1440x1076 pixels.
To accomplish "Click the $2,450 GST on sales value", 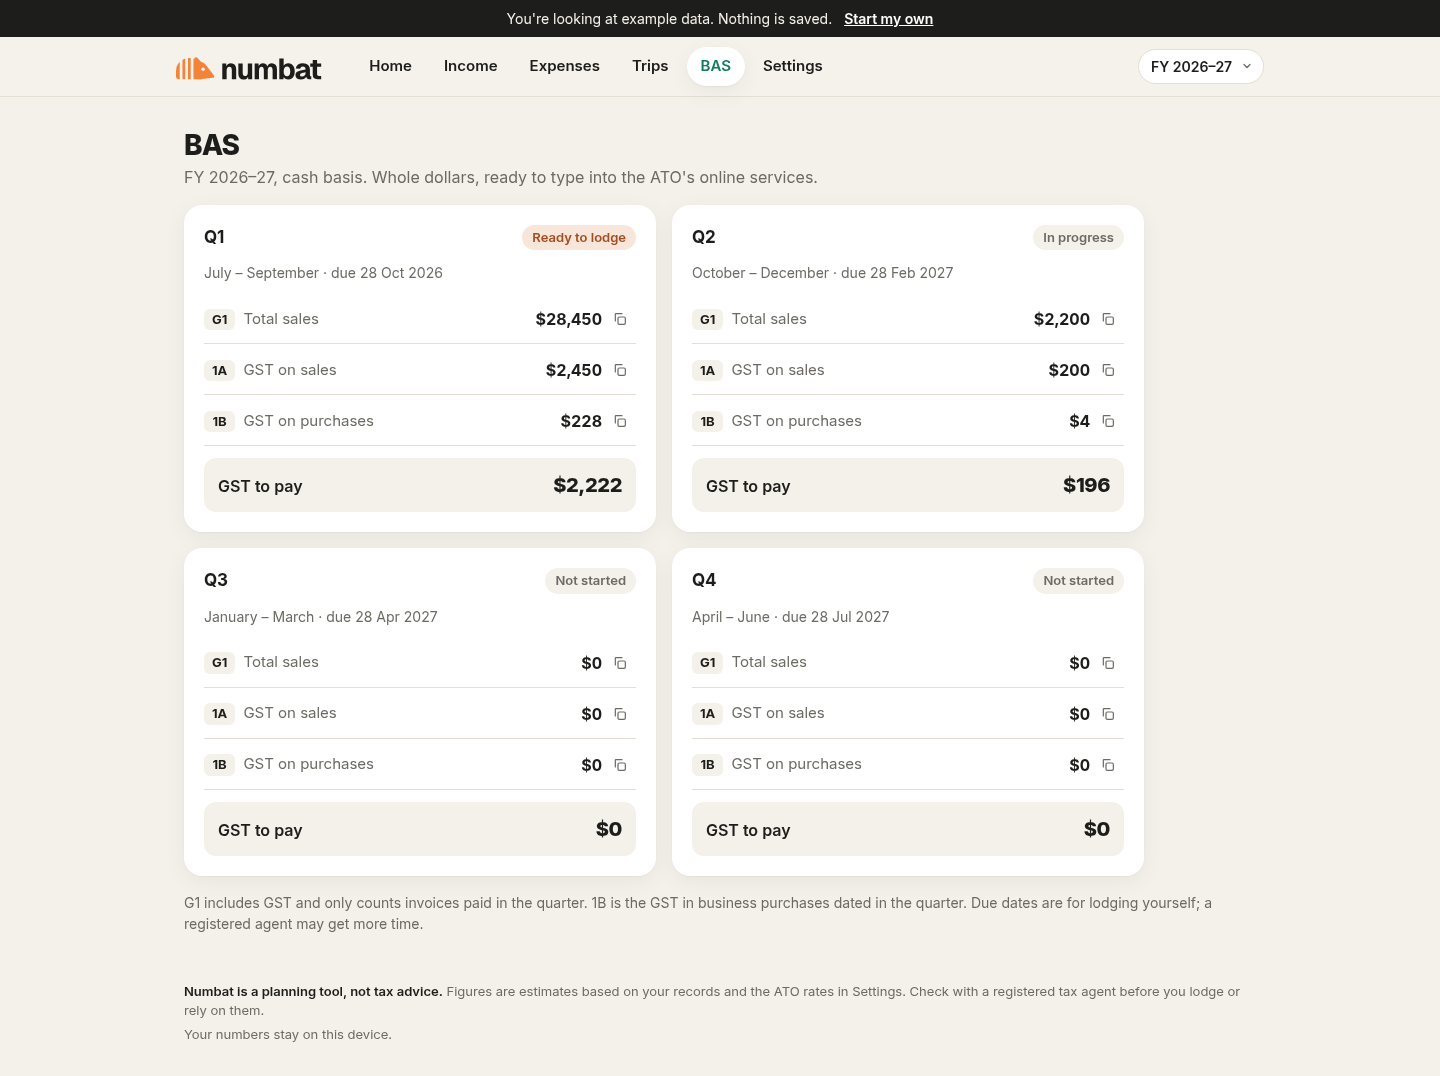I will [x=573, y=370].
